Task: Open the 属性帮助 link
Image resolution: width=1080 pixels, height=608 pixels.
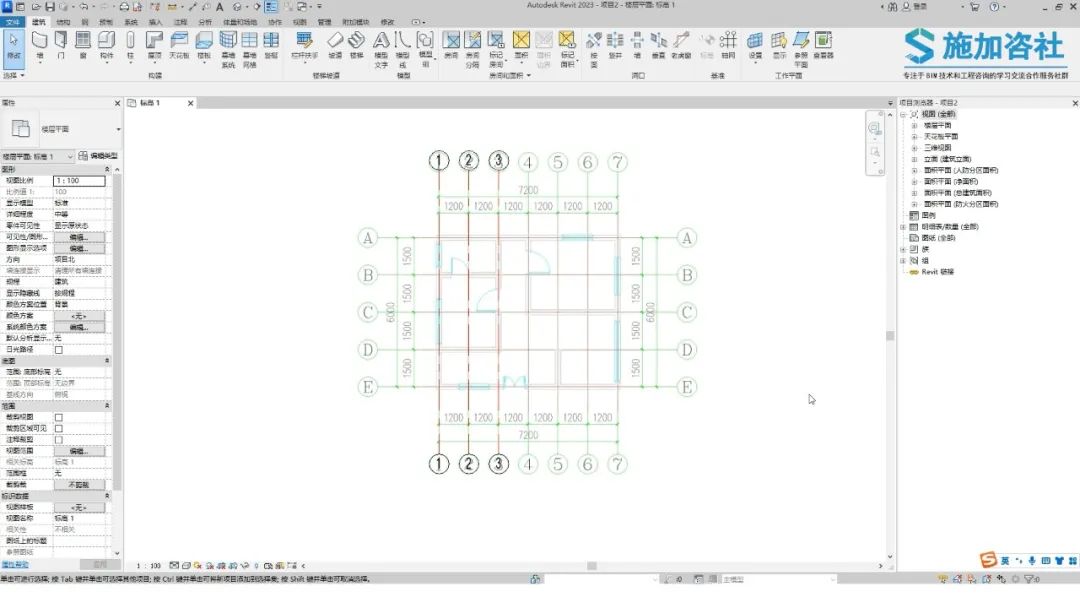Action: 14,565
